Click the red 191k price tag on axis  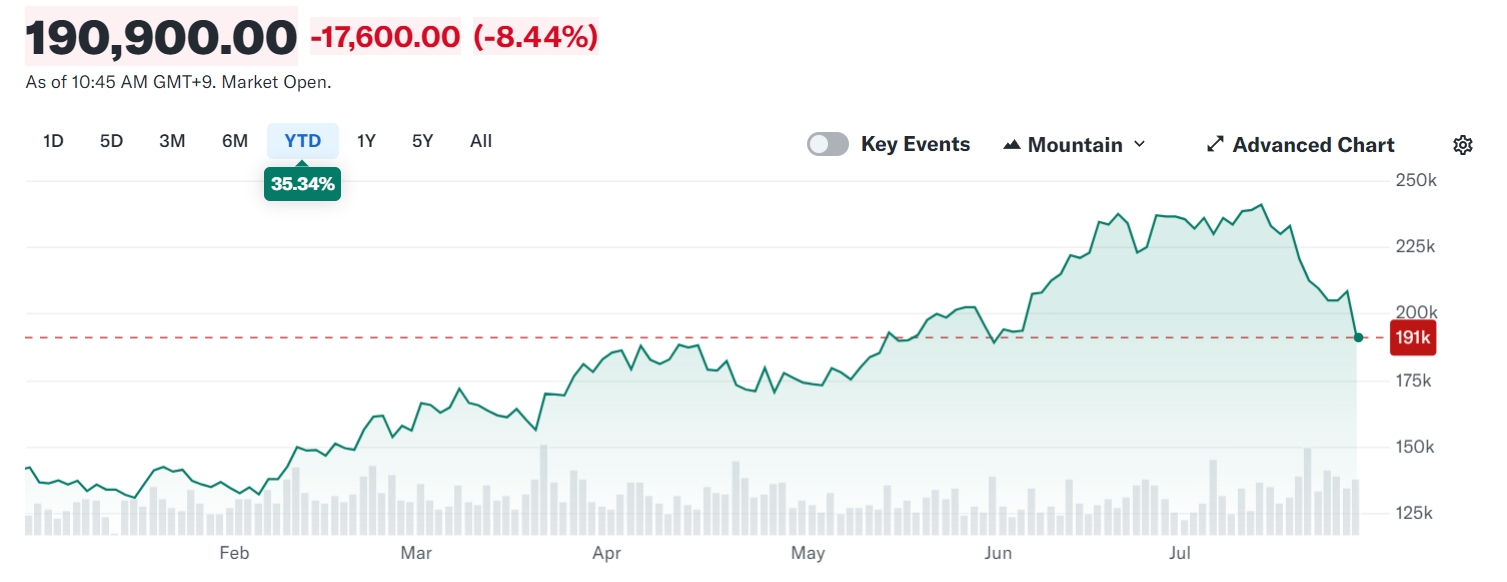click(x=1412, y=337)
